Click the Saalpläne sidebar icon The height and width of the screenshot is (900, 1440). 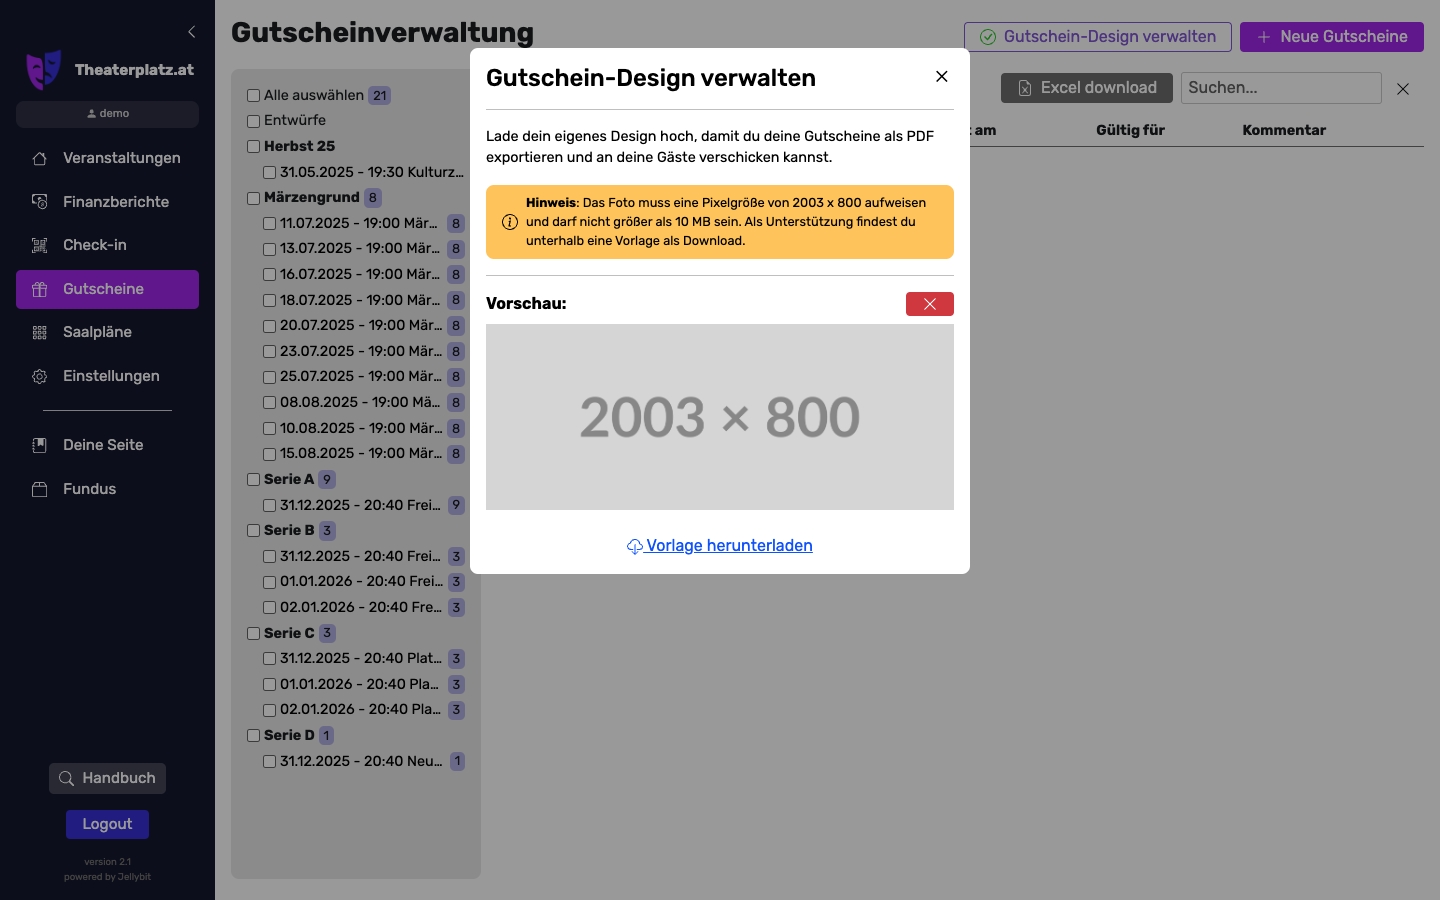pos(39,332)
